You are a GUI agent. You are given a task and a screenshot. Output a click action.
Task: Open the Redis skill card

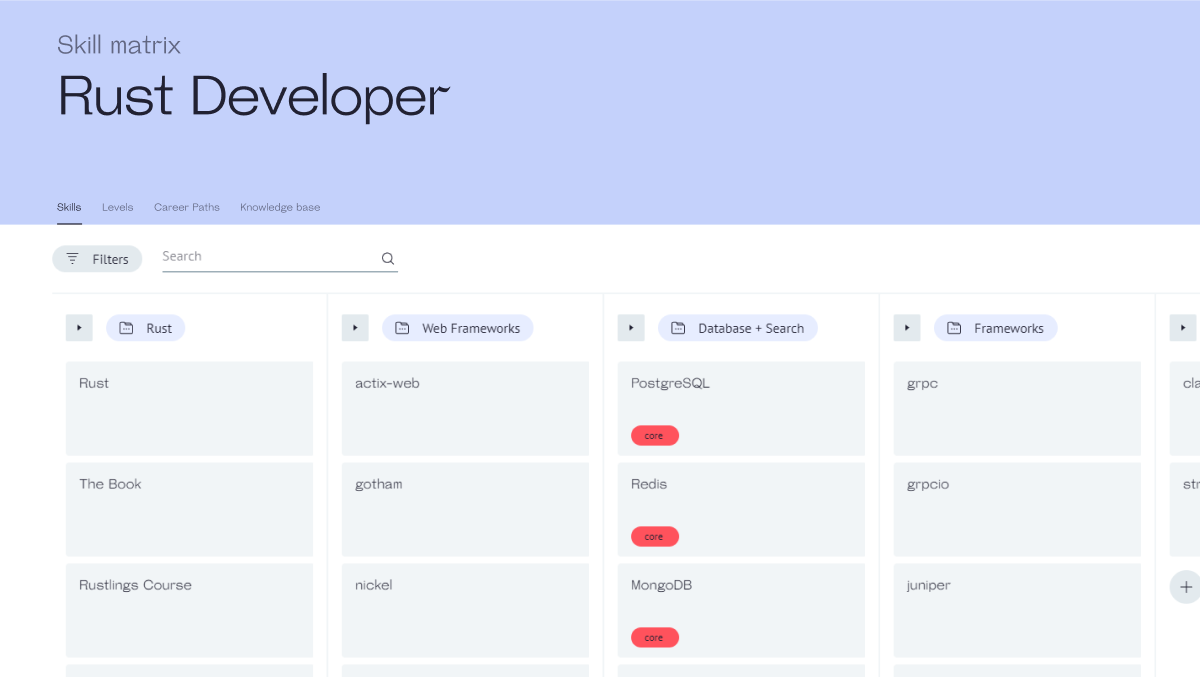click(x=741, y=510)
